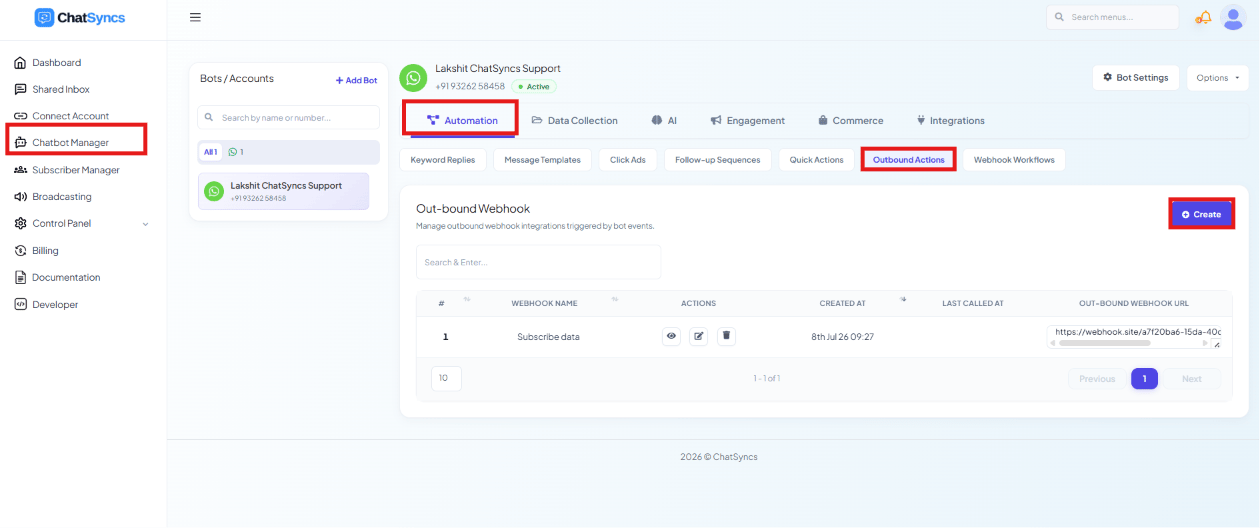Open Keyword Replies
Viewport: 1260px width, 528px height.
tap(443, 160)
